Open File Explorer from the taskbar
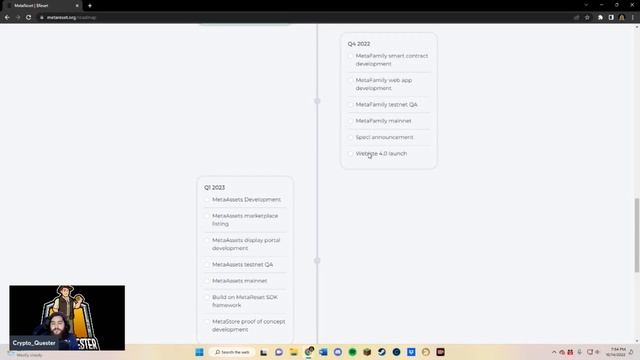This screenshot has width=640, height=360. pos(293,352)
